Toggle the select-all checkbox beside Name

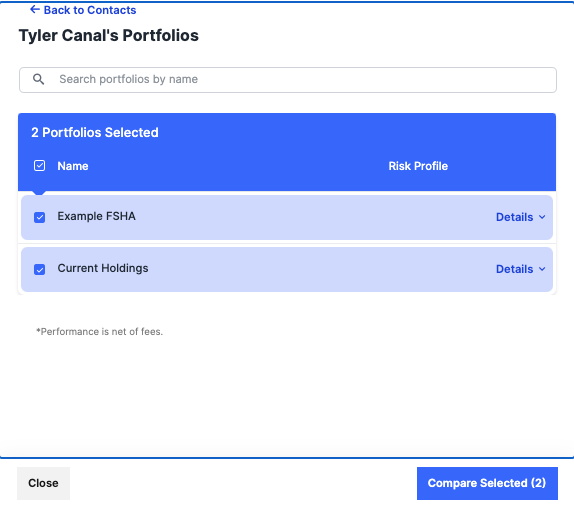pyautogui.click(x=40, y=166)
